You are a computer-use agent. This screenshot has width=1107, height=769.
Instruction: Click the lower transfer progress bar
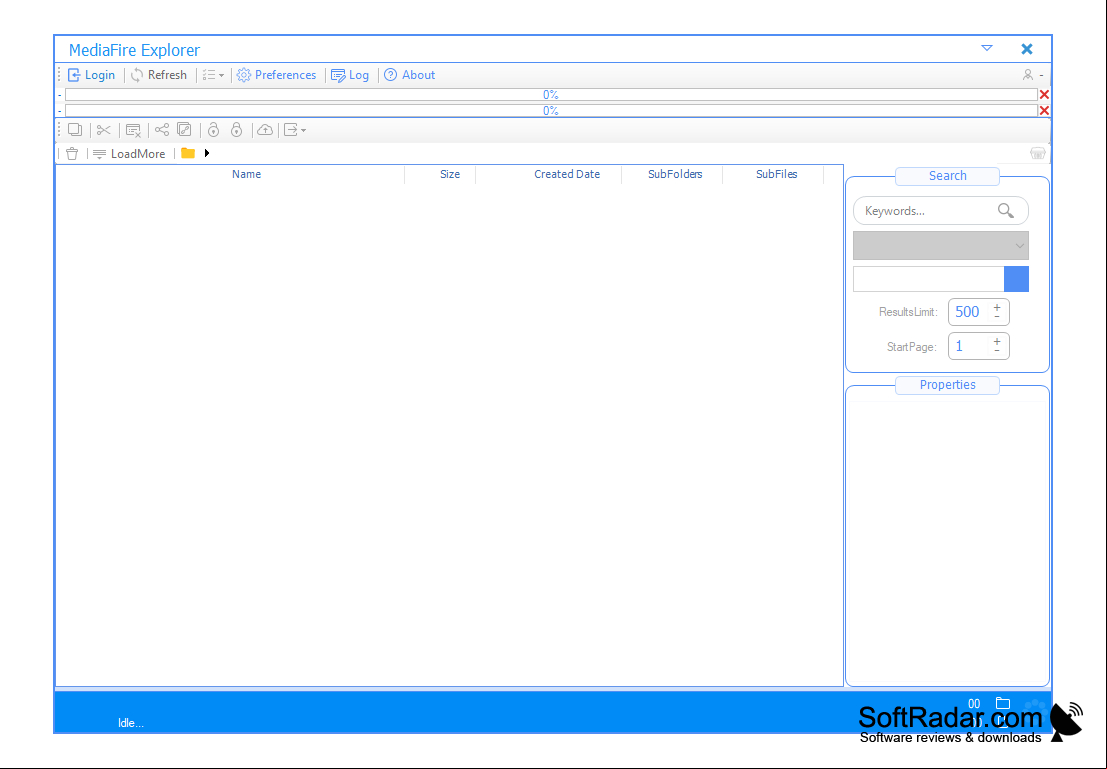click(x=551, y=111)
